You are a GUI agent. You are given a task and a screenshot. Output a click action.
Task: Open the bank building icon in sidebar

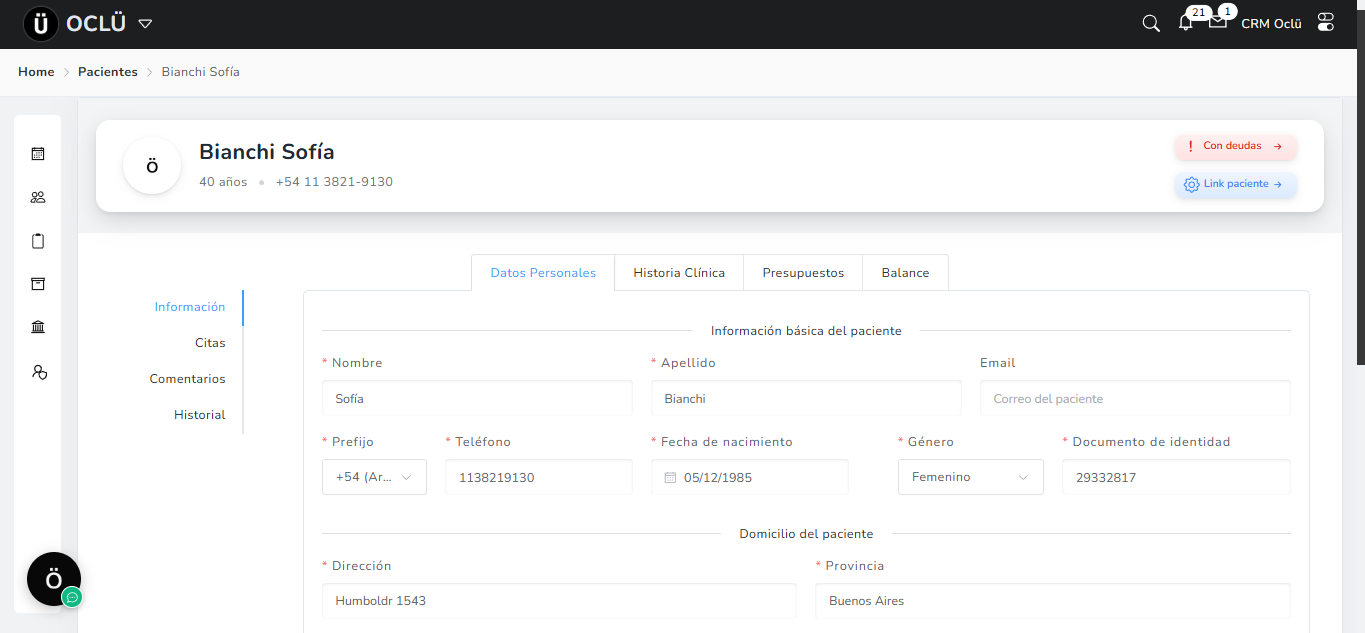(38, 328)
